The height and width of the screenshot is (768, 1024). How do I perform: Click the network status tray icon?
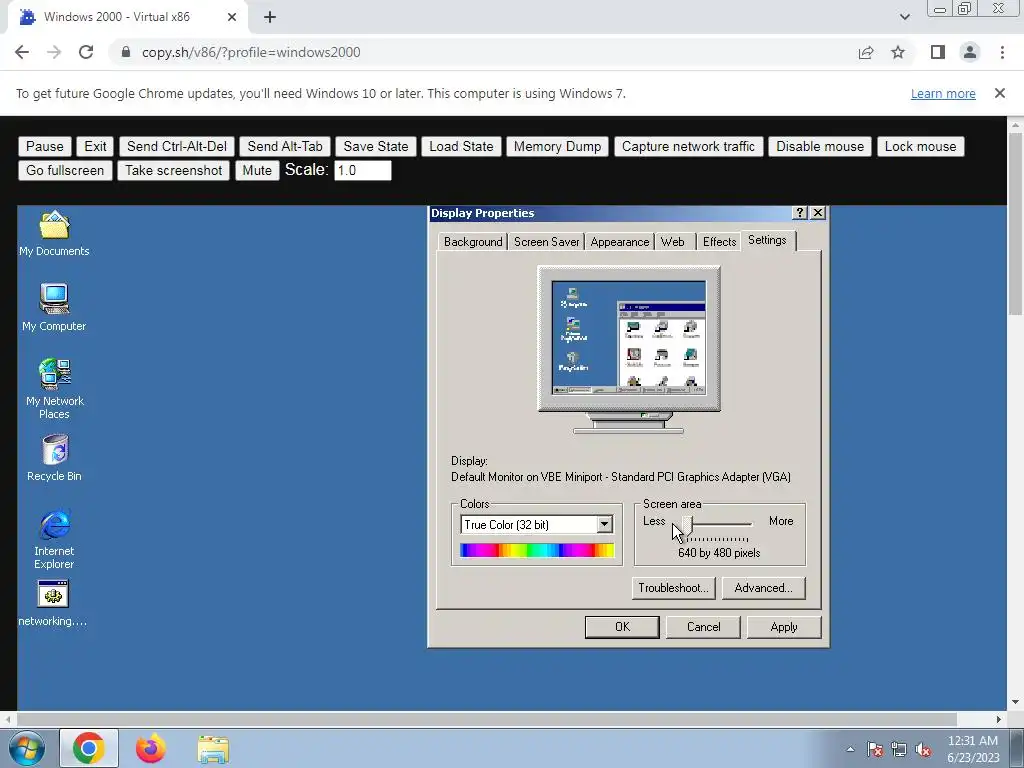coord(899,749)
